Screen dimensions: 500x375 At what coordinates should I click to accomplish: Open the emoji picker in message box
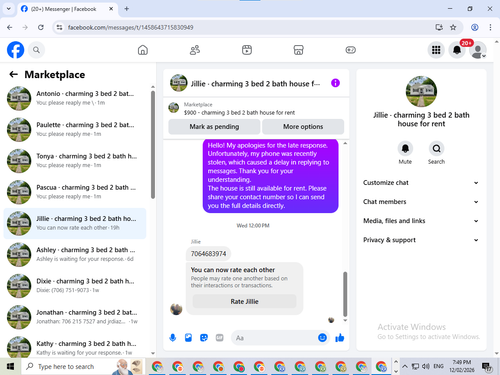[322, 338]
